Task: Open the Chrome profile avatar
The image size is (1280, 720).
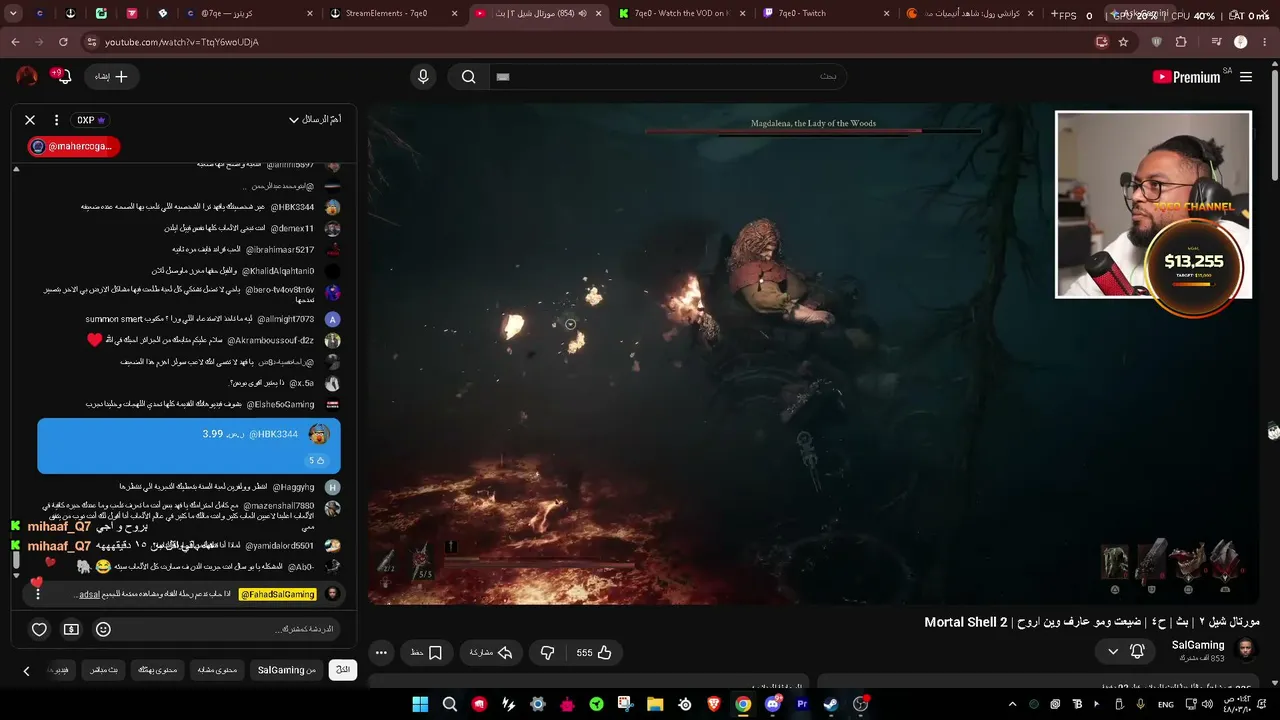Action: tap(1241, 42)
